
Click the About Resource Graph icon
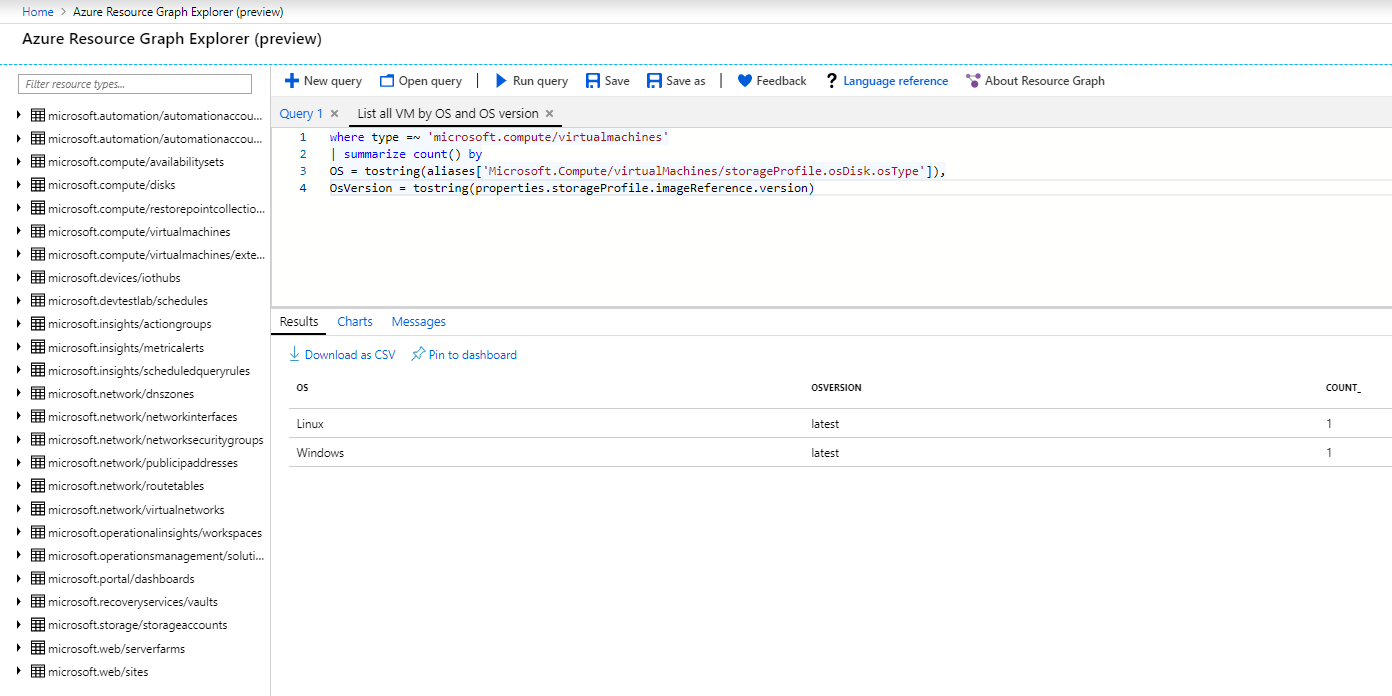(x=973, y=81)
